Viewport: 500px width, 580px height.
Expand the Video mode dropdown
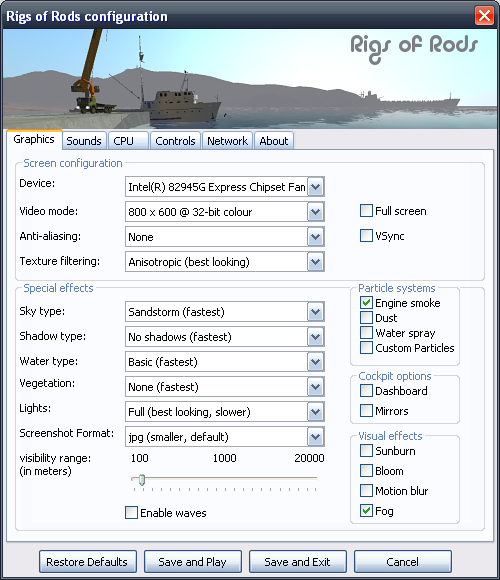click(315, 212)
